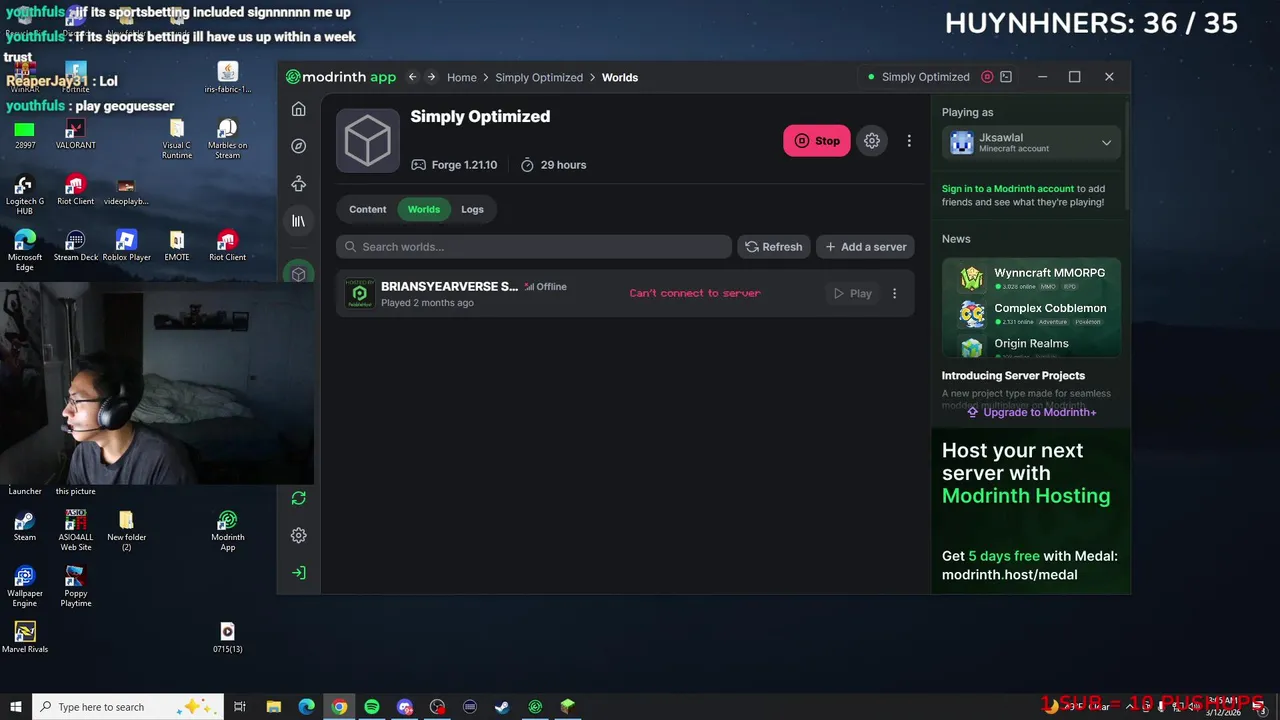
Task: Click the Simply Optimized instance cube thumbnail
Action: [x=368, y=141]
